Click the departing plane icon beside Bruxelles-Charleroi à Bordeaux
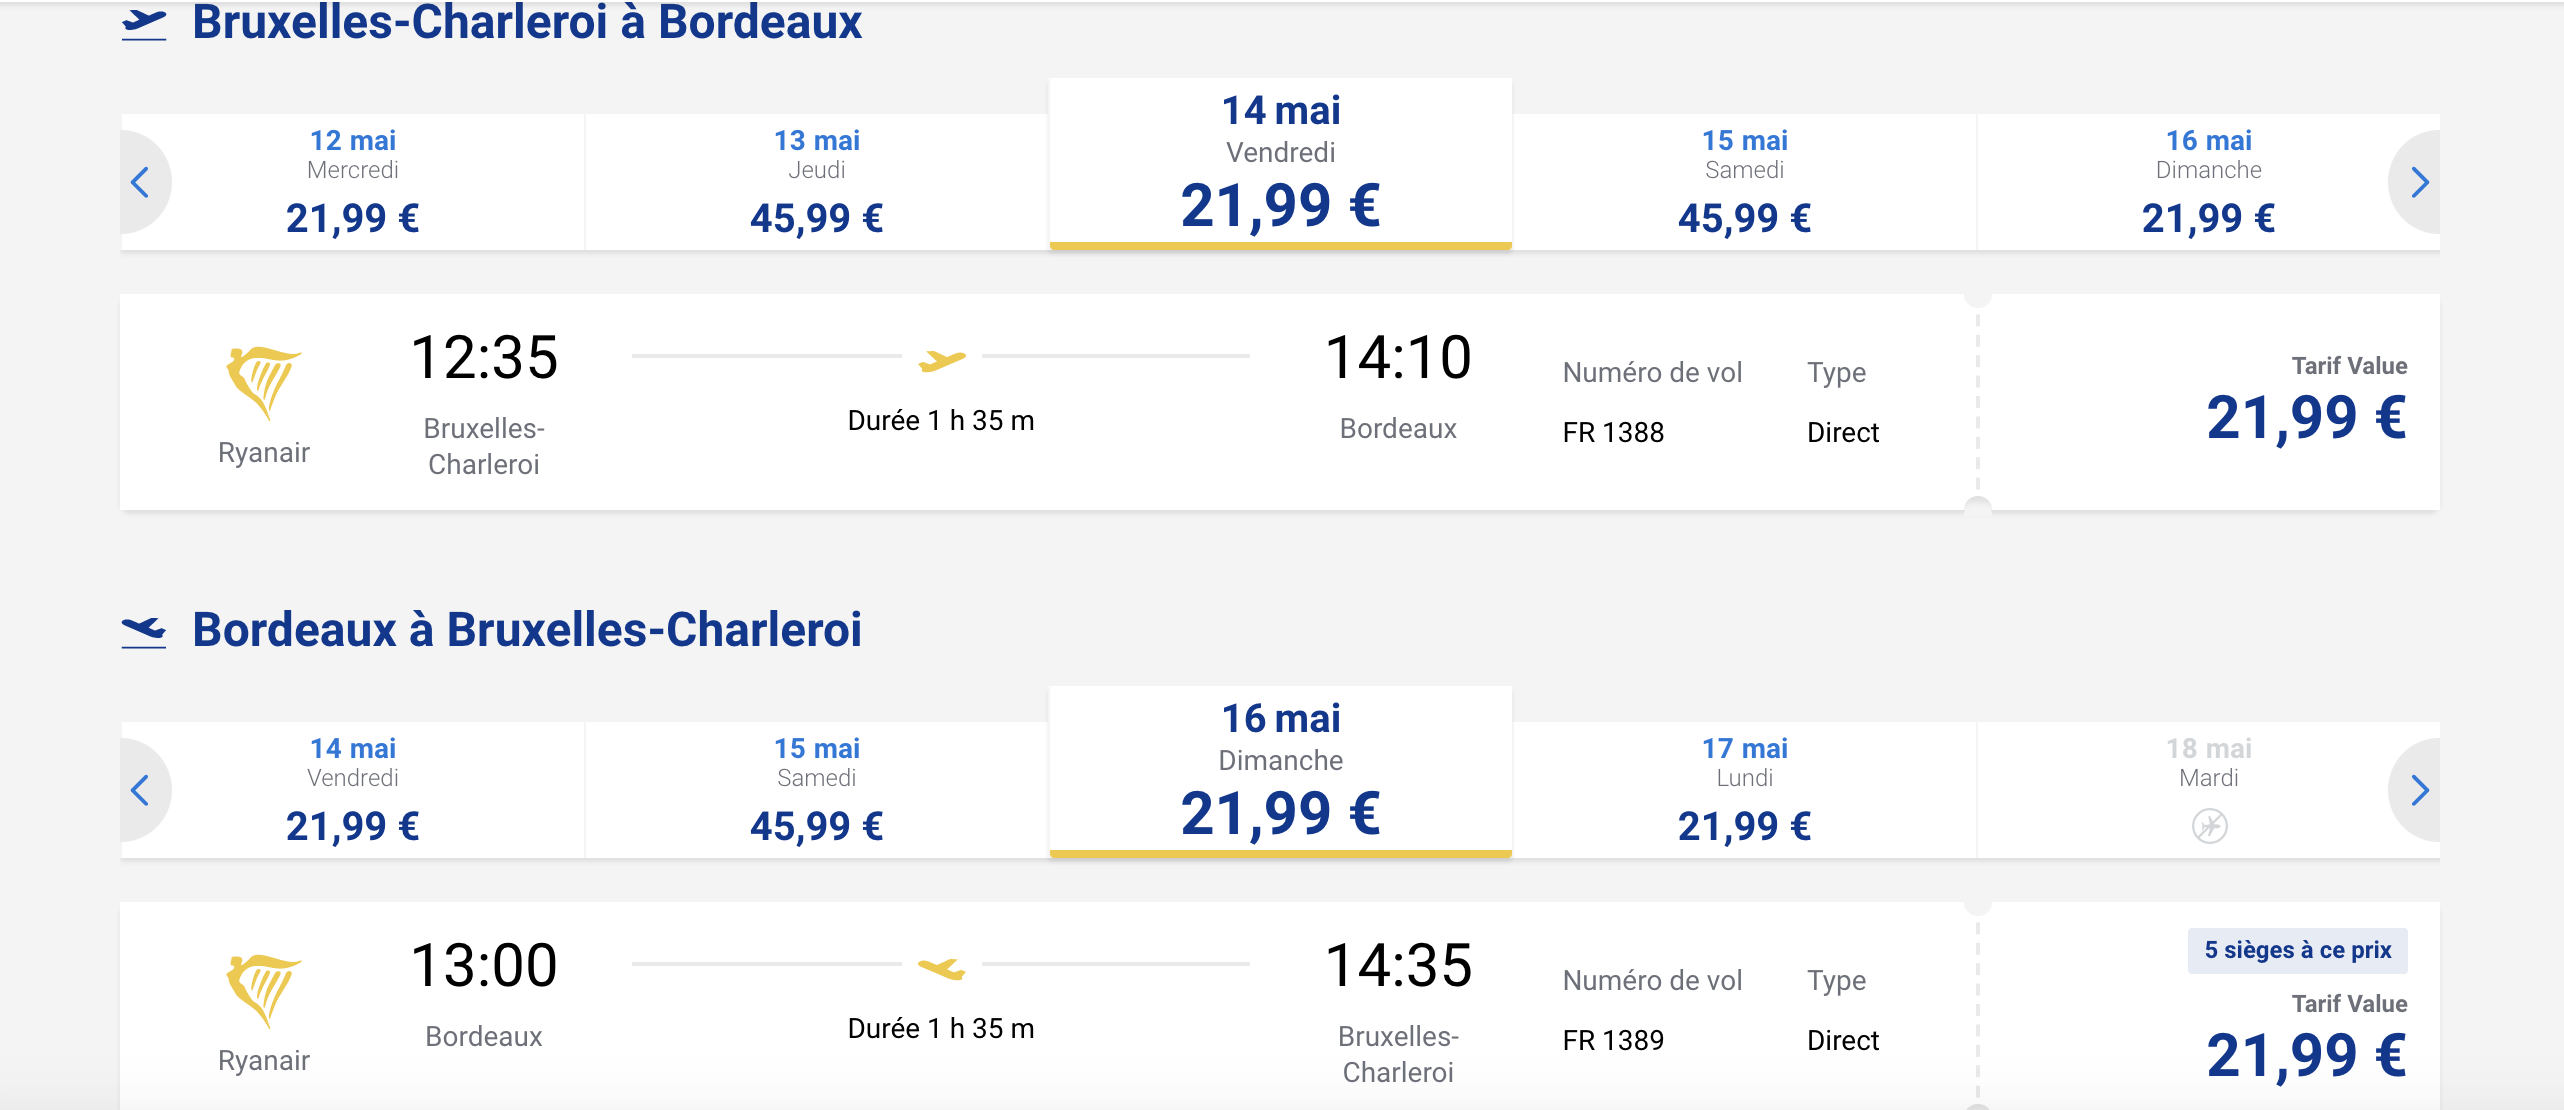2564x1110 pixels. 144,24
